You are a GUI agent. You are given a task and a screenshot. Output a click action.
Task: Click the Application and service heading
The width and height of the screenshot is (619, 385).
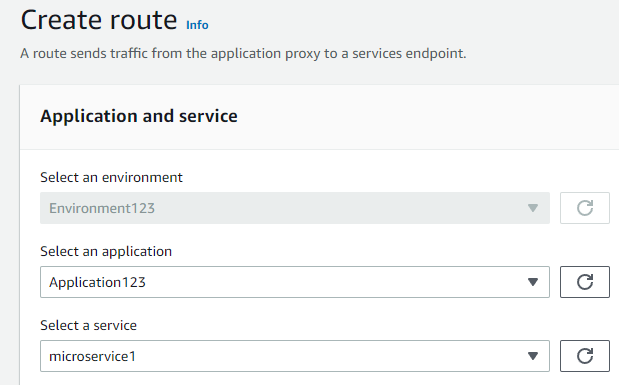(x=139, y=116)
